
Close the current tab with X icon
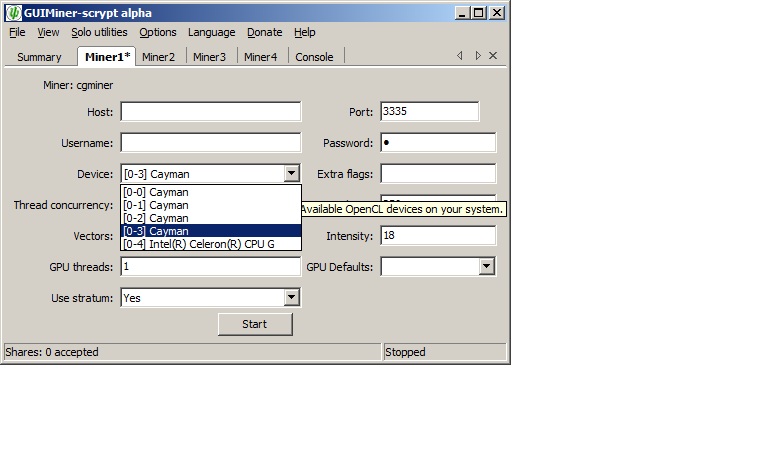click(x=493, y=55)
